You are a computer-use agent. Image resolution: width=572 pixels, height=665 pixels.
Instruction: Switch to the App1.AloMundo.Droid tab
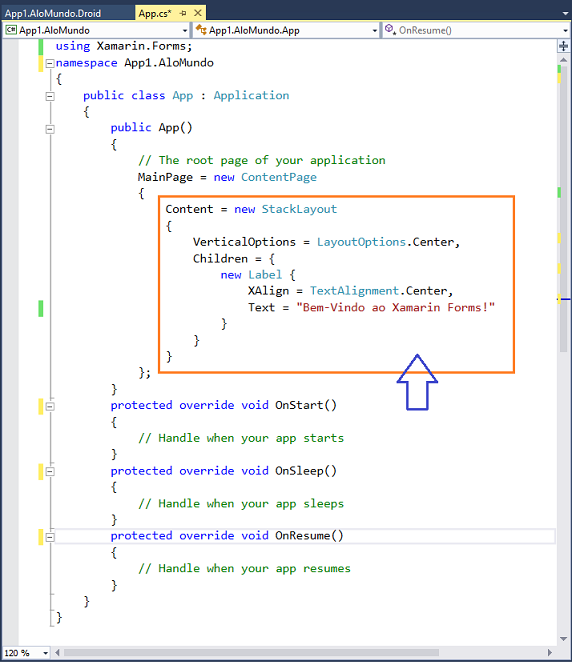(53, 14)
